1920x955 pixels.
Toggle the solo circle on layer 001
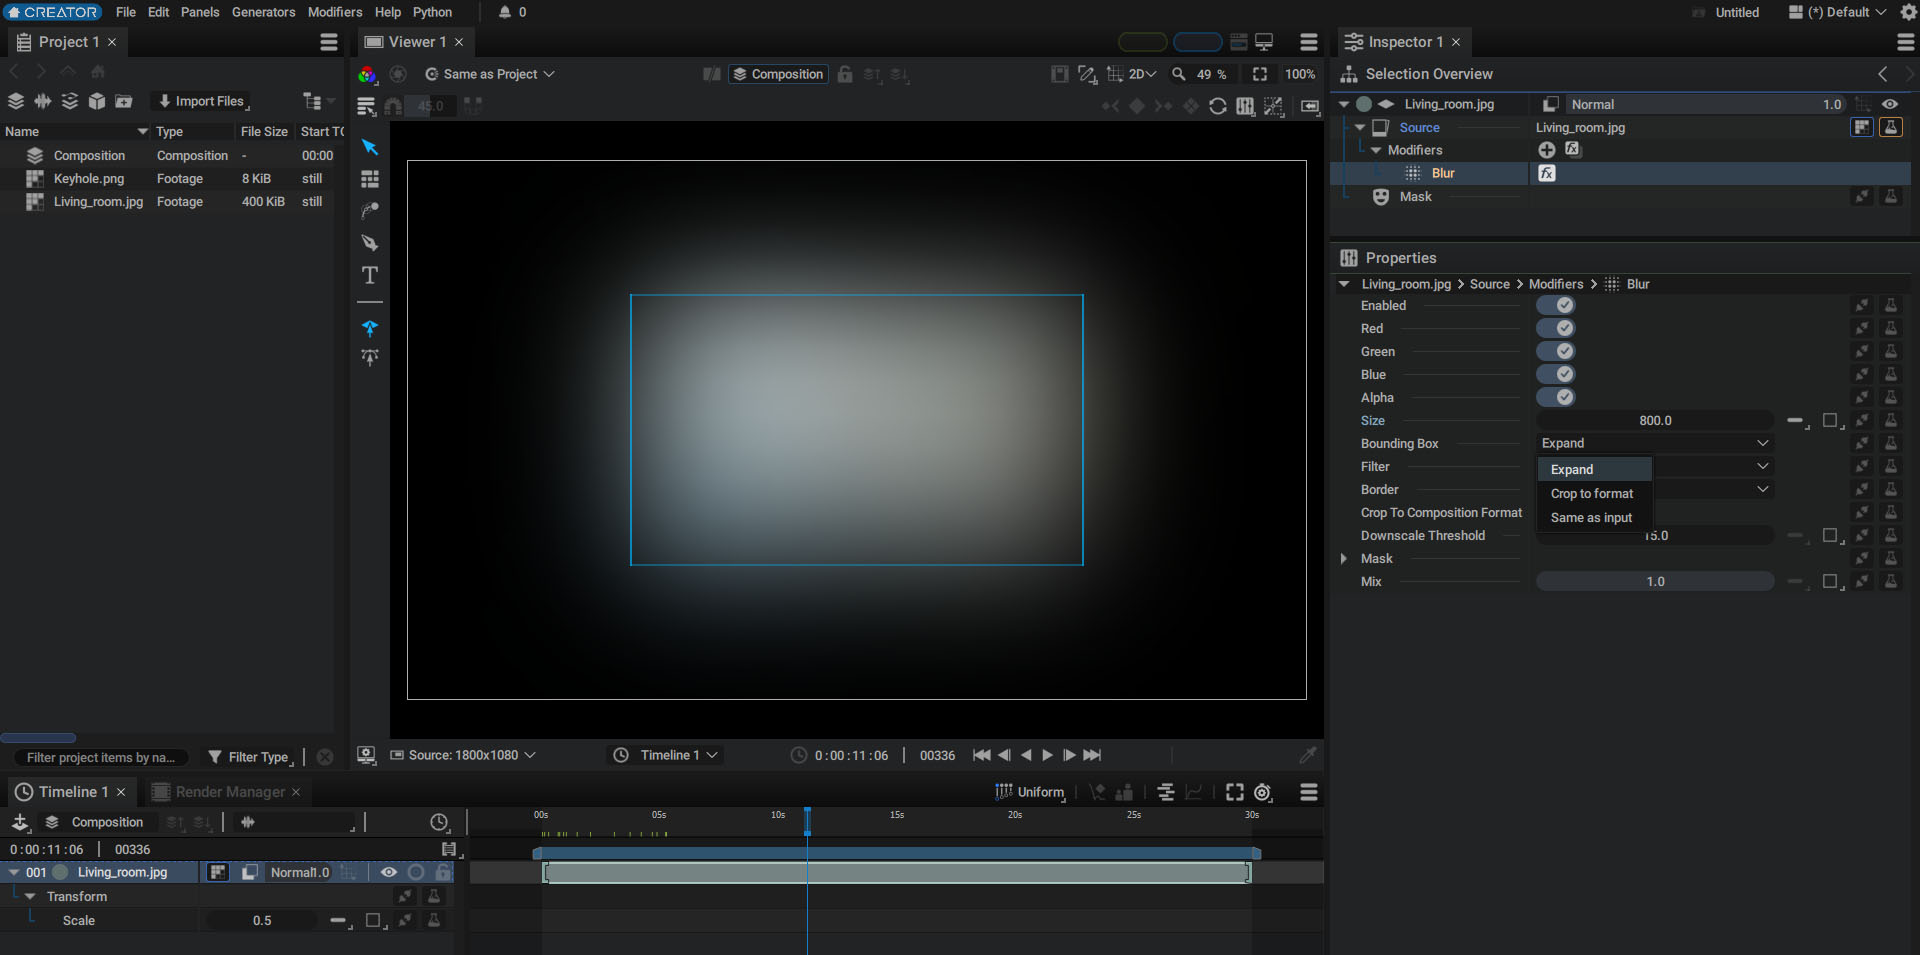coord(416,872)
